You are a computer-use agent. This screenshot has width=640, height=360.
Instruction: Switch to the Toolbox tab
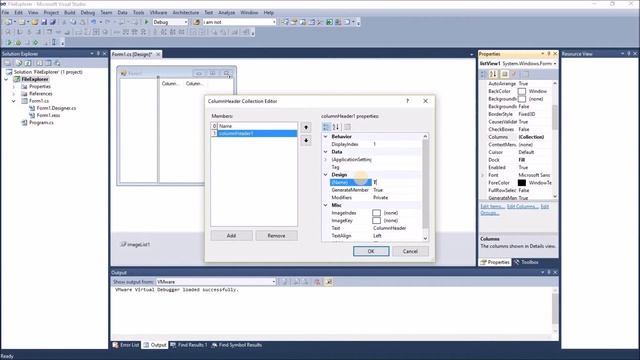527,262
